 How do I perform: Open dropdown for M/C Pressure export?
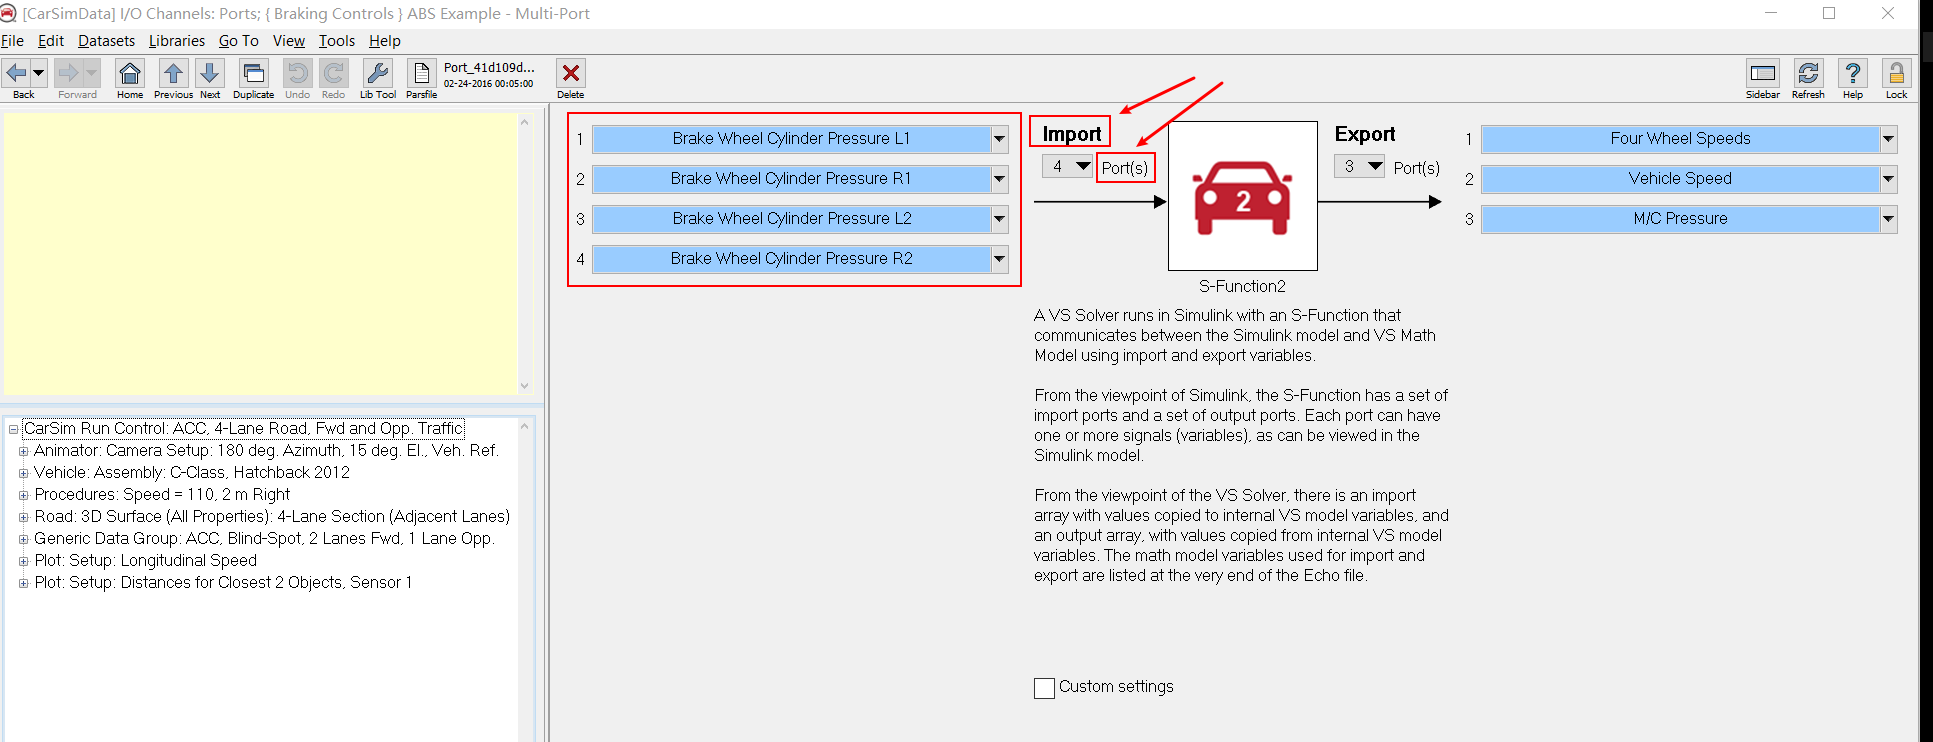point(1888,219)
